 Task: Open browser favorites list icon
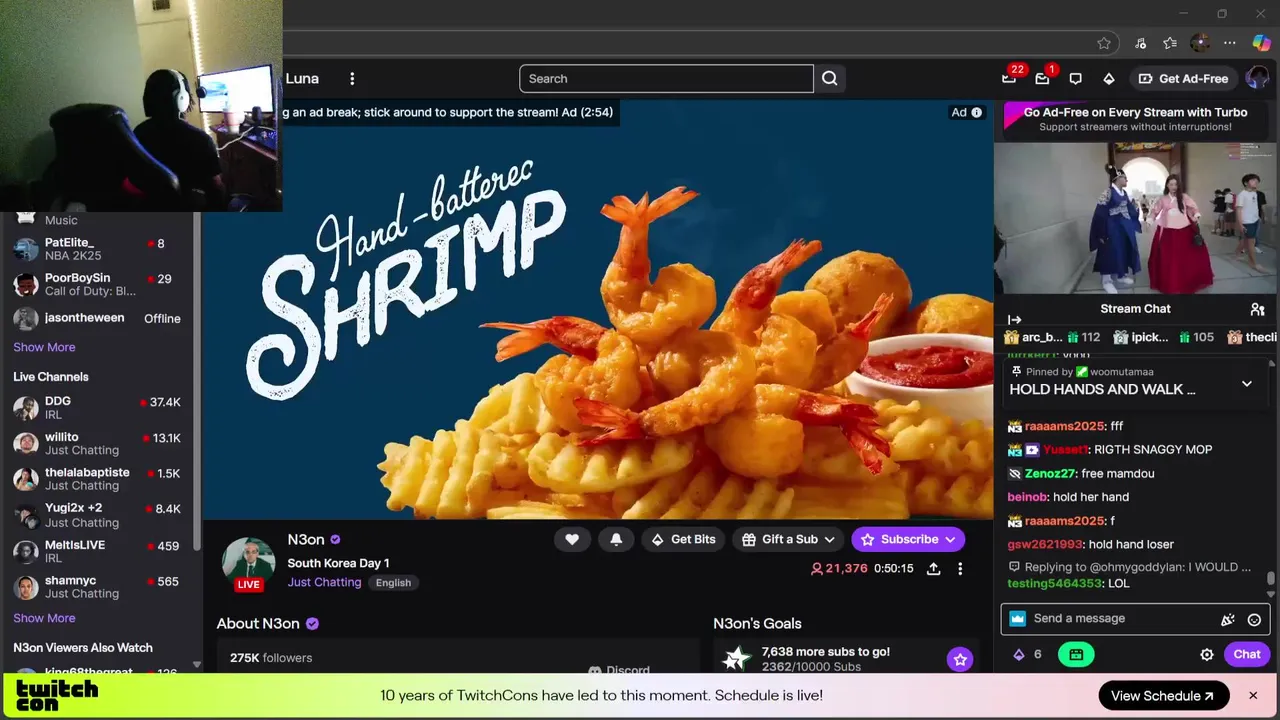click(x=1170, y=43)
